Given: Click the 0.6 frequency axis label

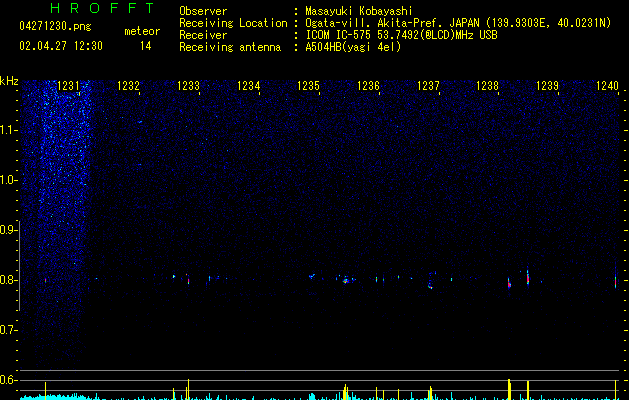Looking at the screenshot, I should pos(8,380).
